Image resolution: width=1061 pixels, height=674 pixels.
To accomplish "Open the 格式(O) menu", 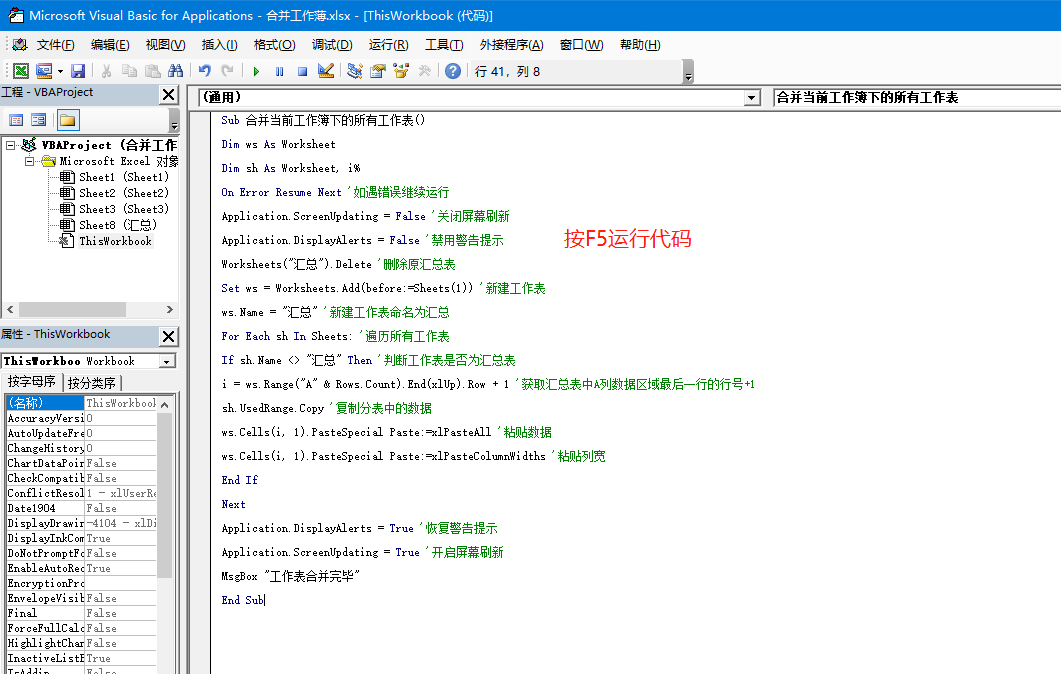I will pos(275,45).
